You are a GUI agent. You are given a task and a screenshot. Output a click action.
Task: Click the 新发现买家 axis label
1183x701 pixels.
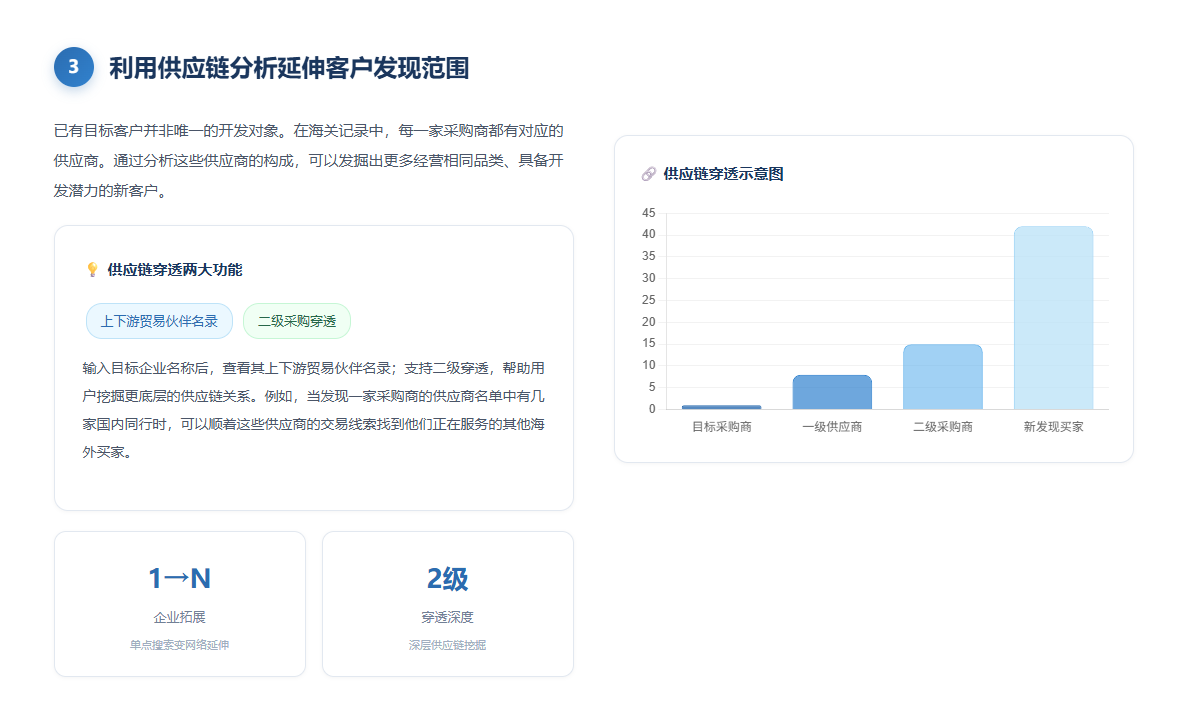point(1053,427)
